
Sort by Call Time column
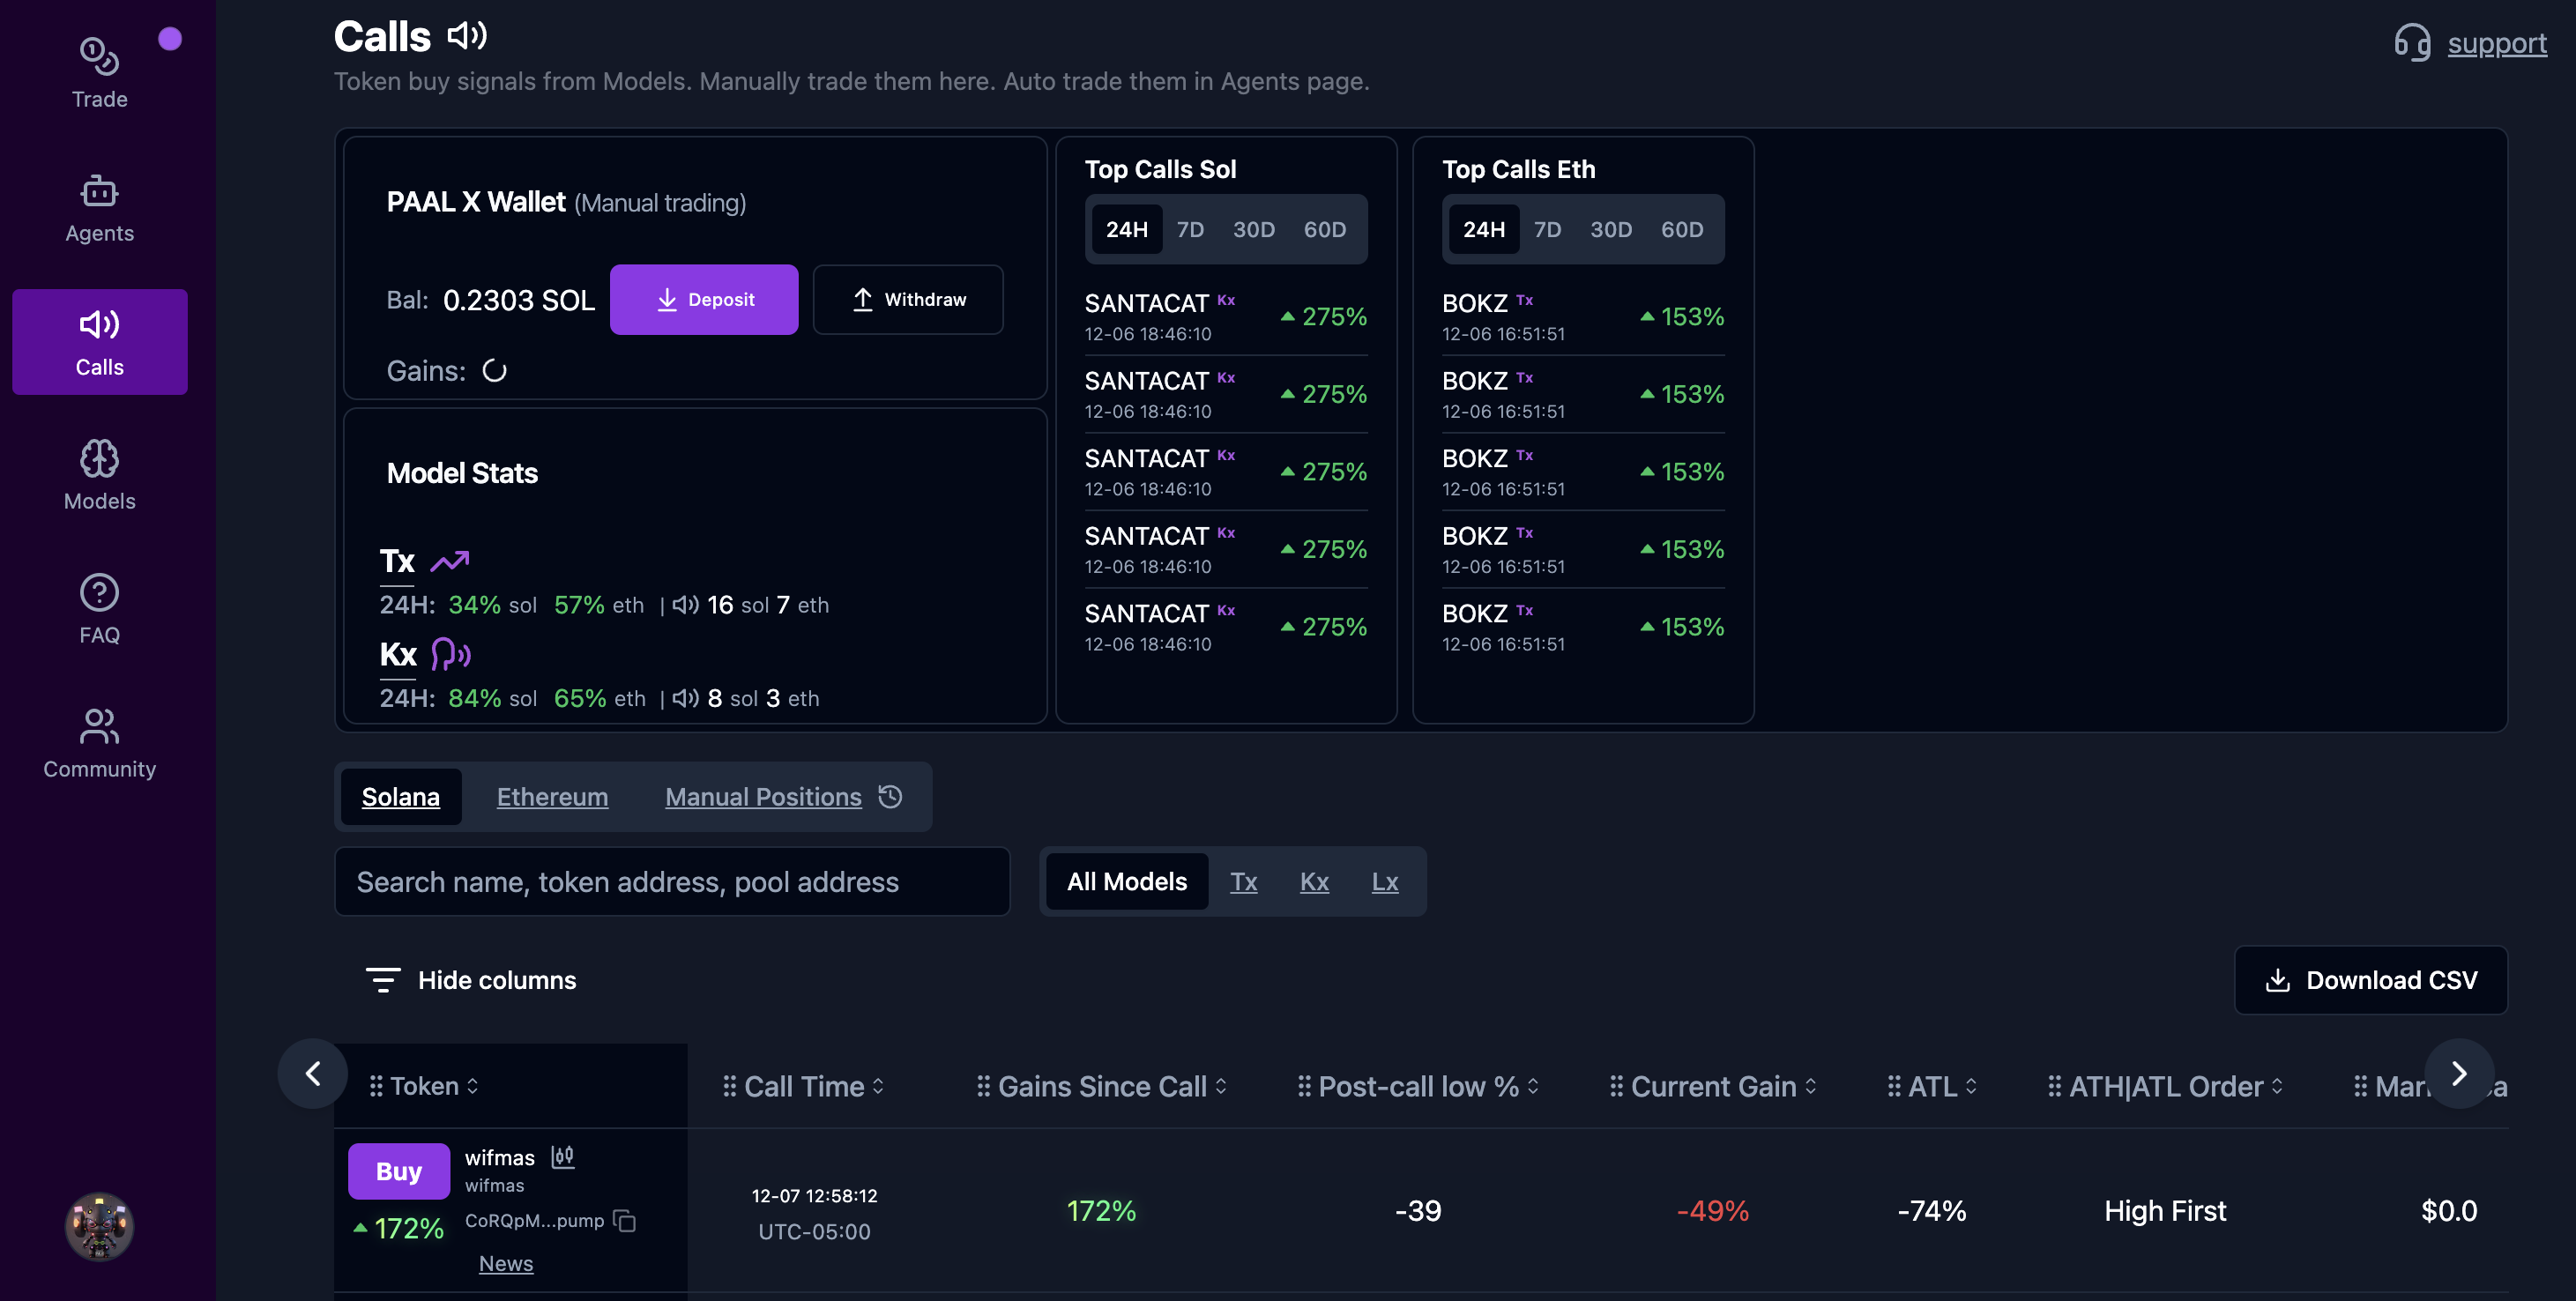coord(804,1086)
